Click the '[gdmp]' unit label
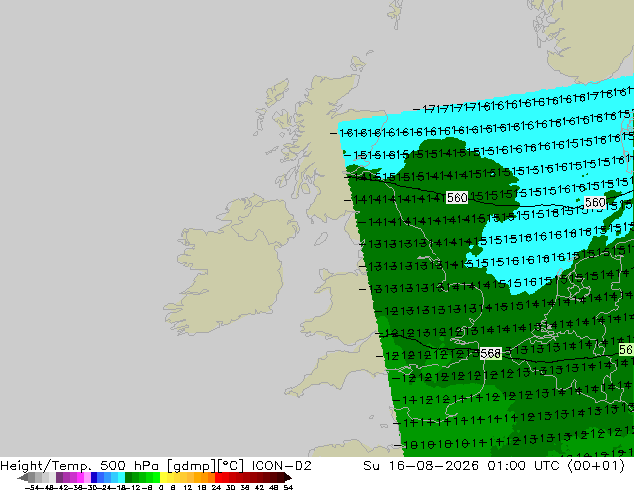This screenshot has height=490, width=634. (191, 465)
